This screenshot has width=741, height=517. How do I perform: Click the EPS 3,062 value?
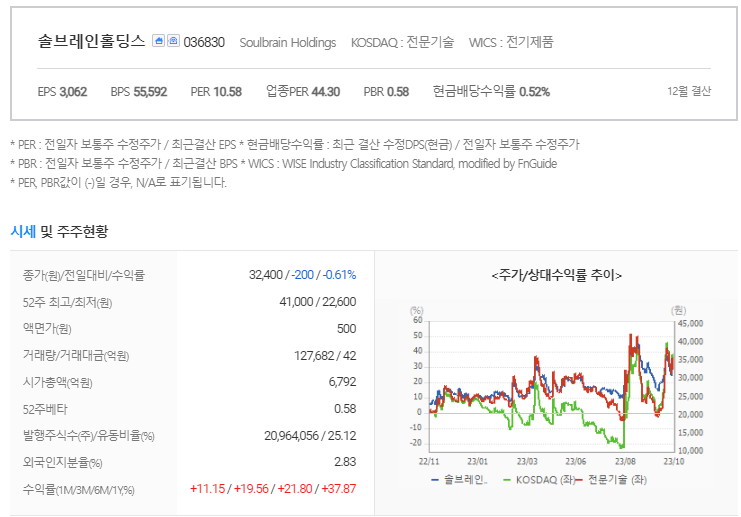pyautogui.click(x=62, y=92)
